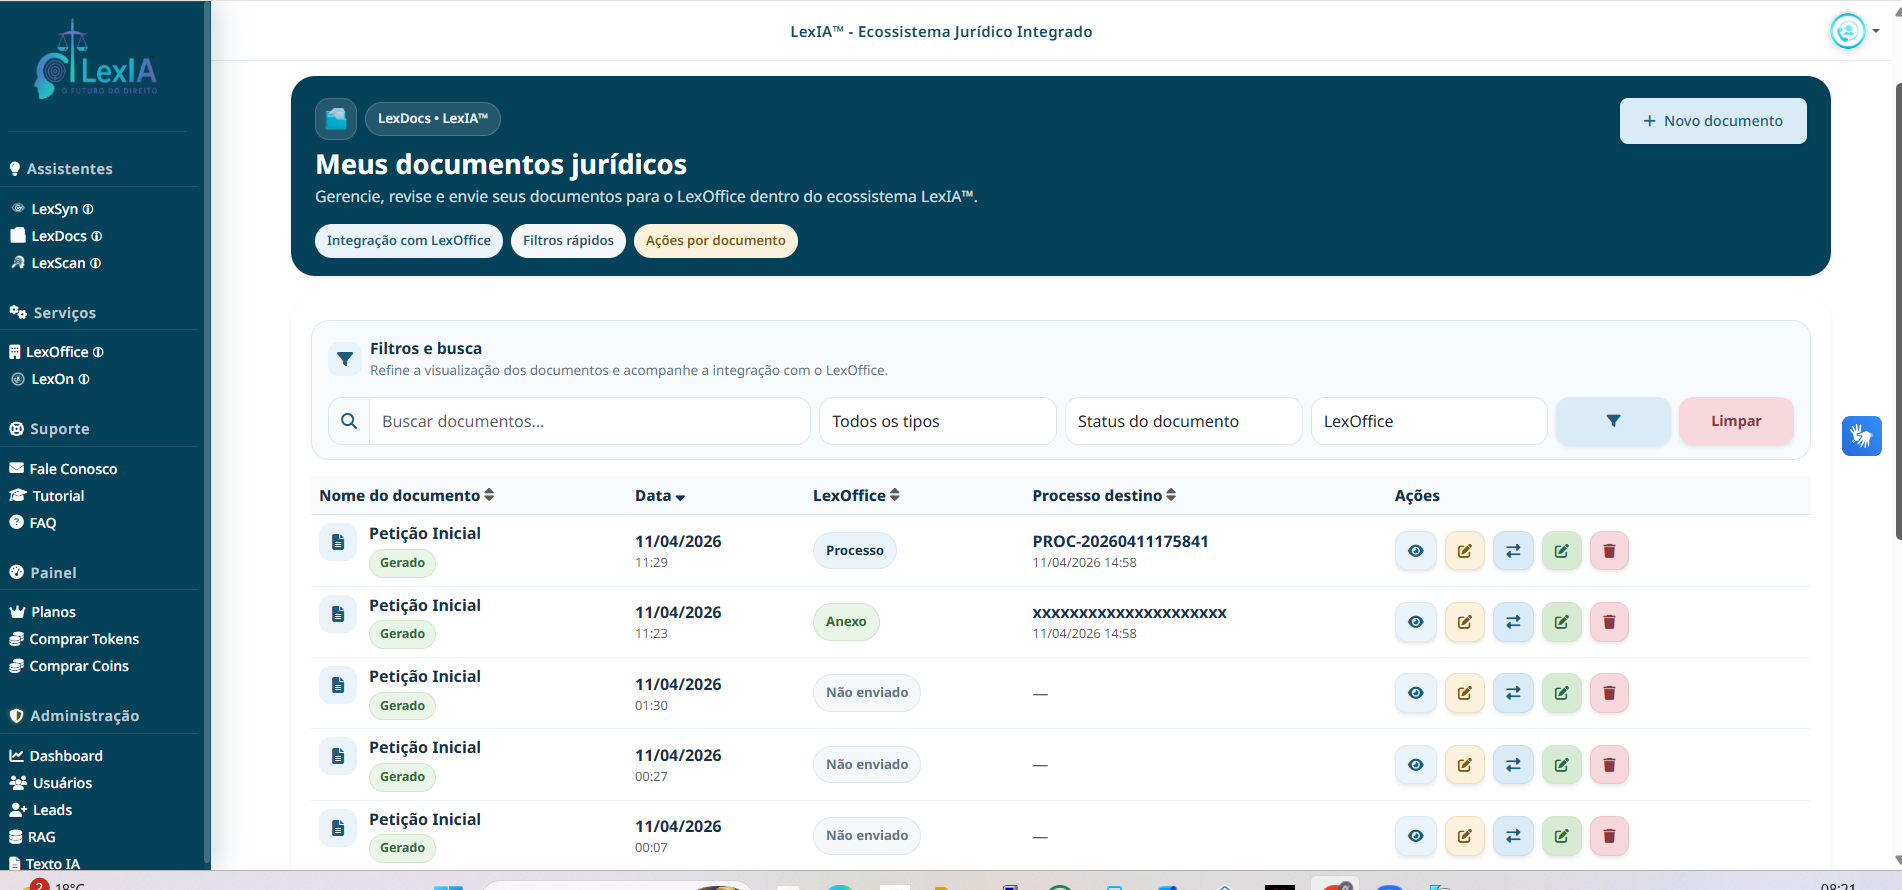The width and height of the screenshot is (1902, 890).
Task: Sort by Data column
Action: (x=660, y=496)
